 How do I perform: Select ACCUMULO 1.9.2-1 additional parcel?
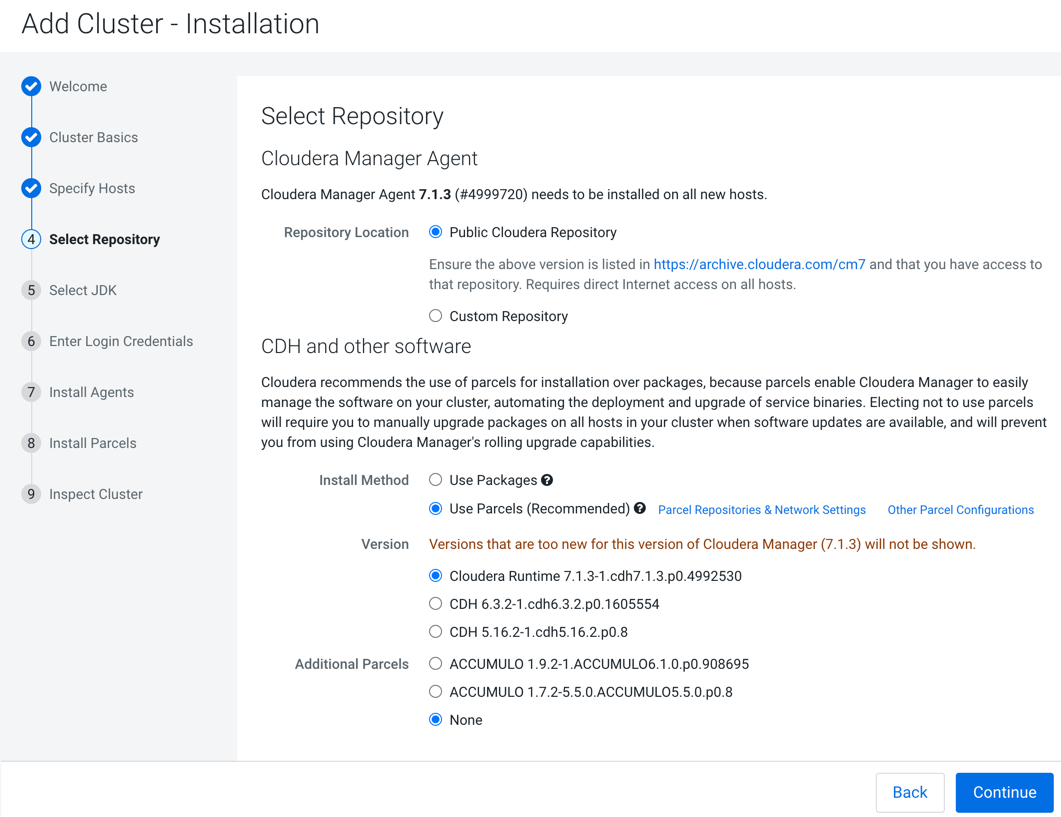tap(436, 665)
